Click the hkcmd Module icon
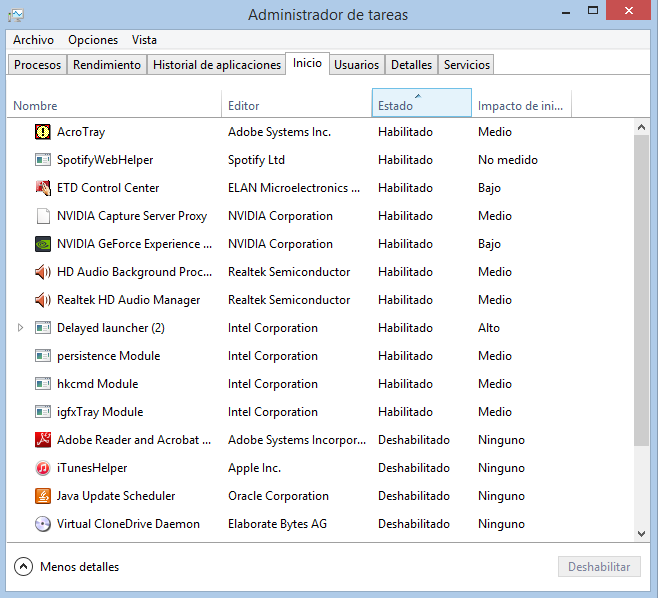This screenshot has height=598, width=658. (42, 384)
